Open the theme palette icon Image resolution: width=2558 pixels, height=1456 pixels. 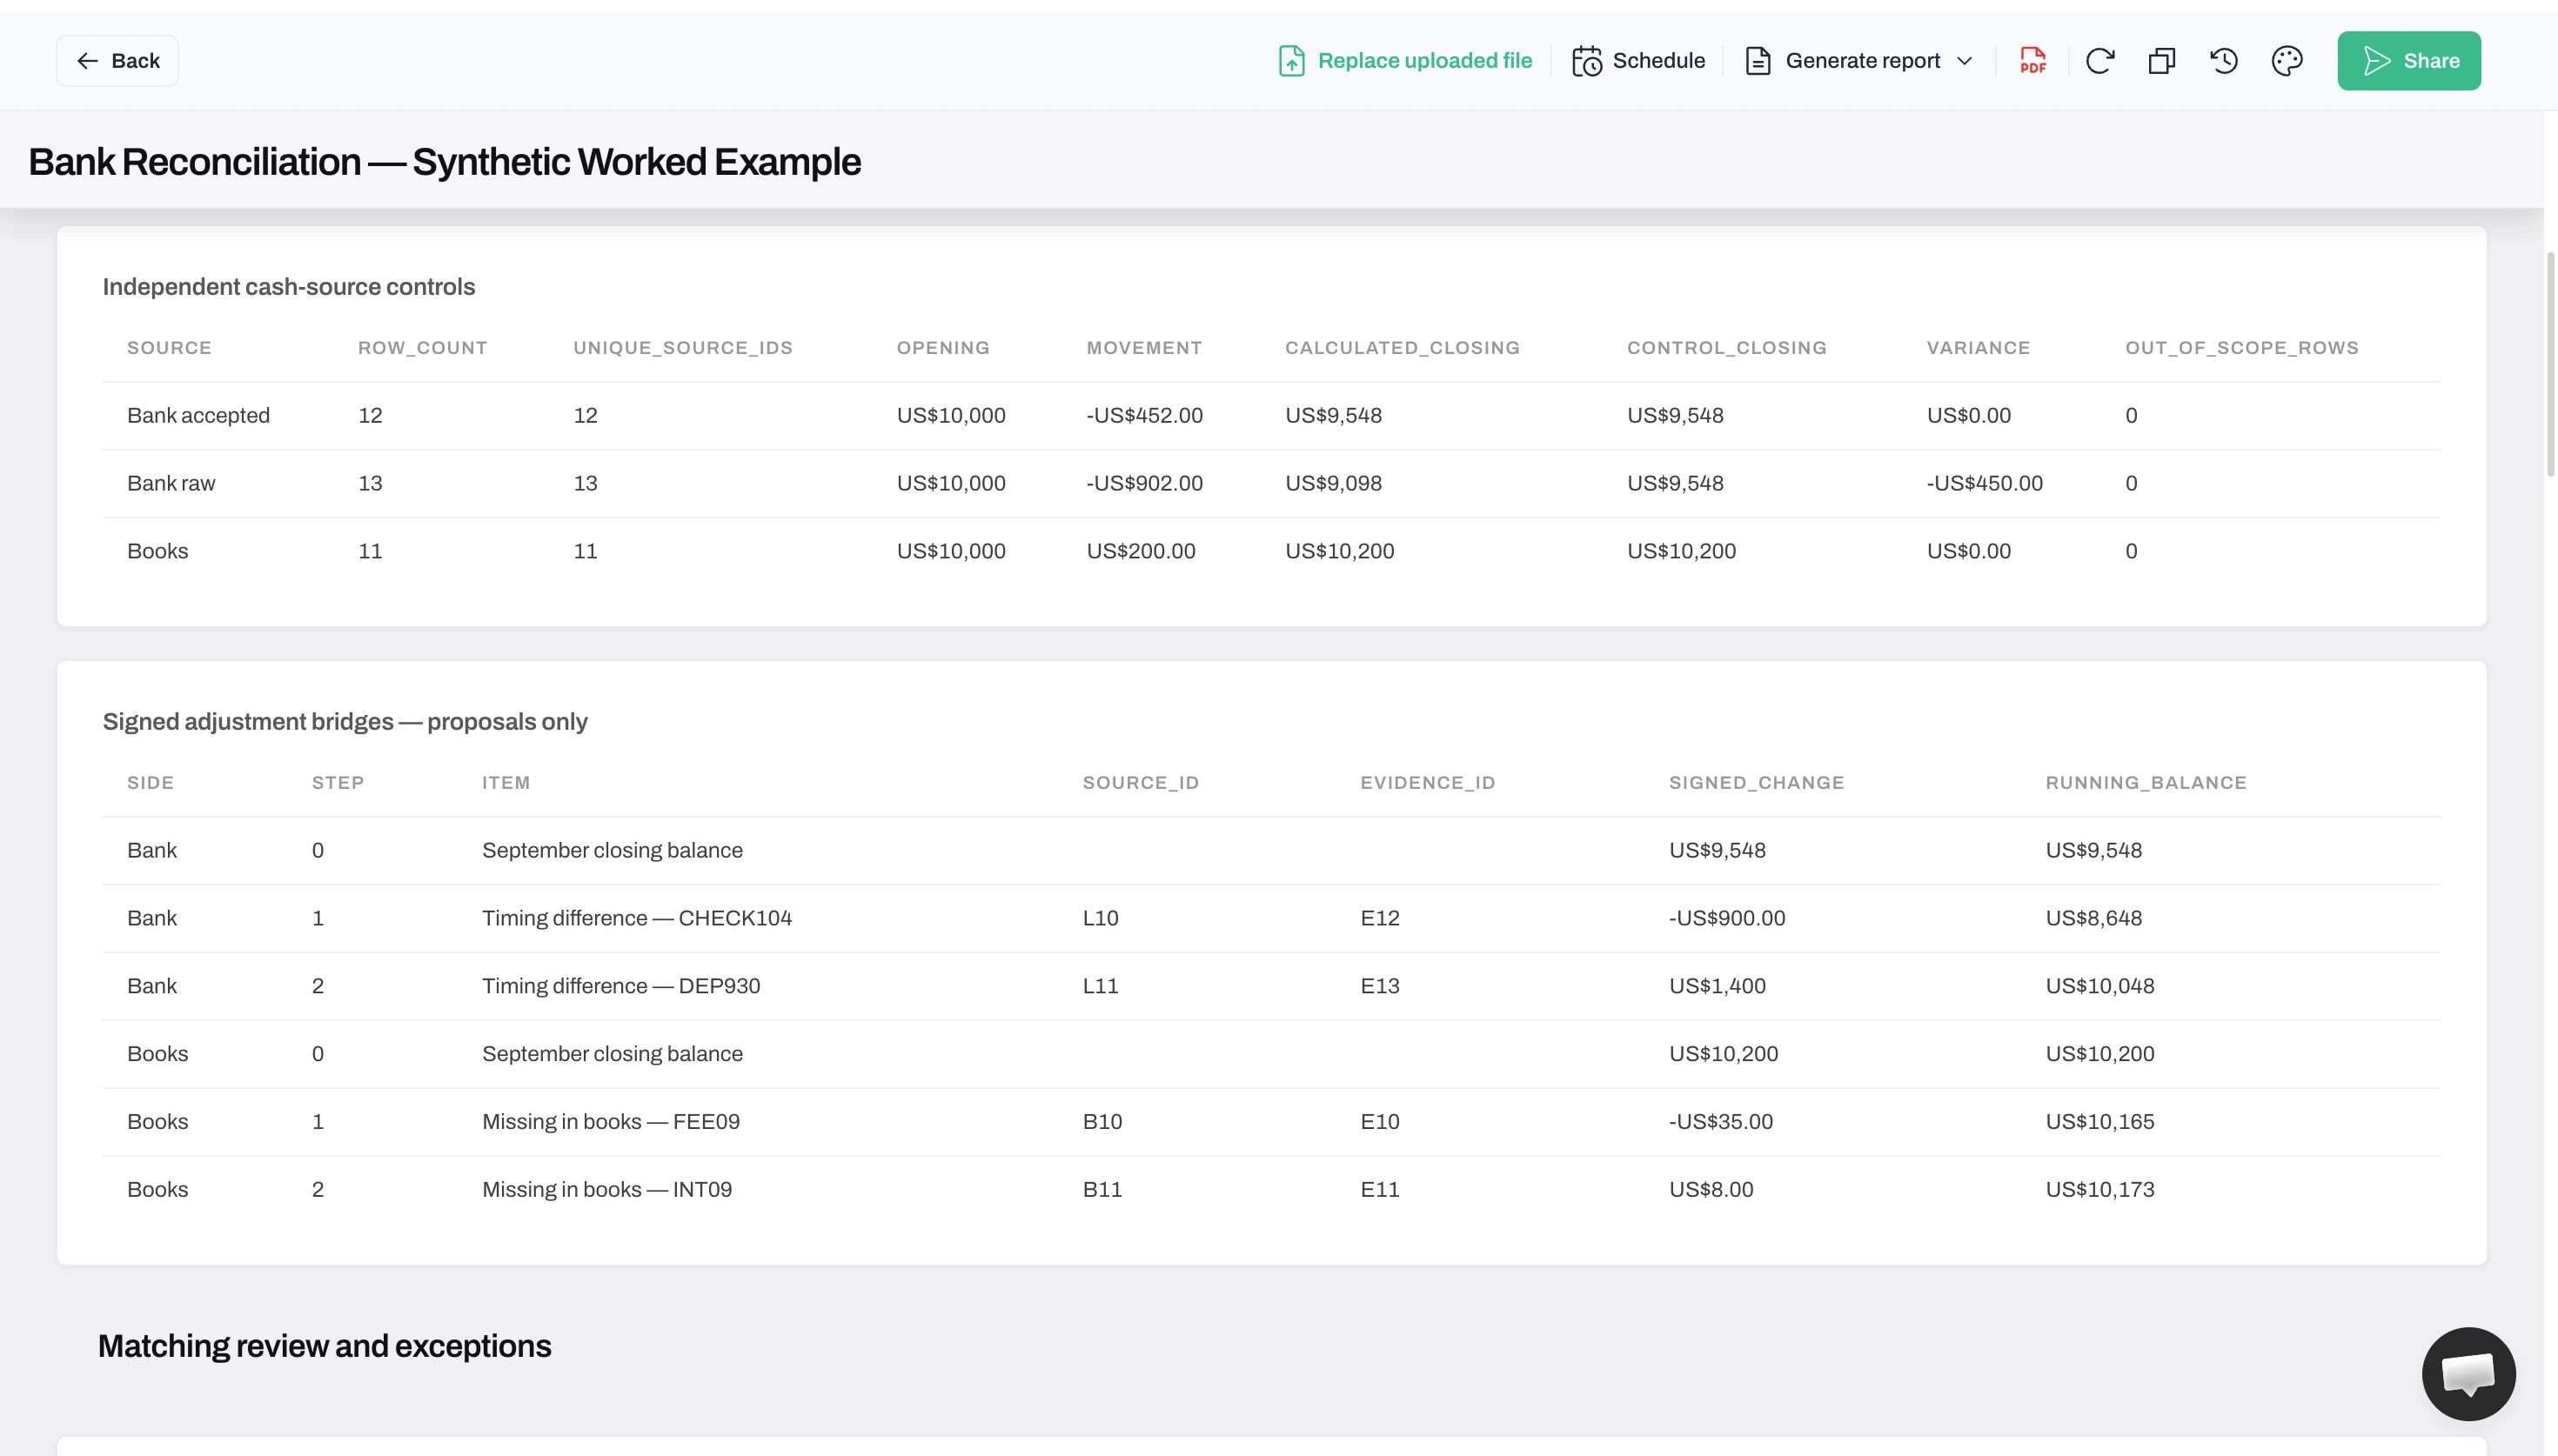2287,61
